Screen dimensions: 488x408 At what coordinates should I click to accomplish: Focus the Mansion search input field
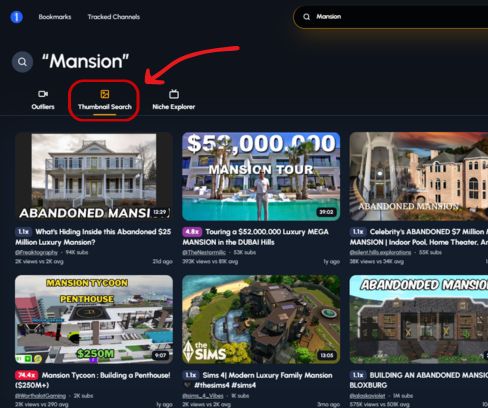pyautogui.click(x=393, y=17)
